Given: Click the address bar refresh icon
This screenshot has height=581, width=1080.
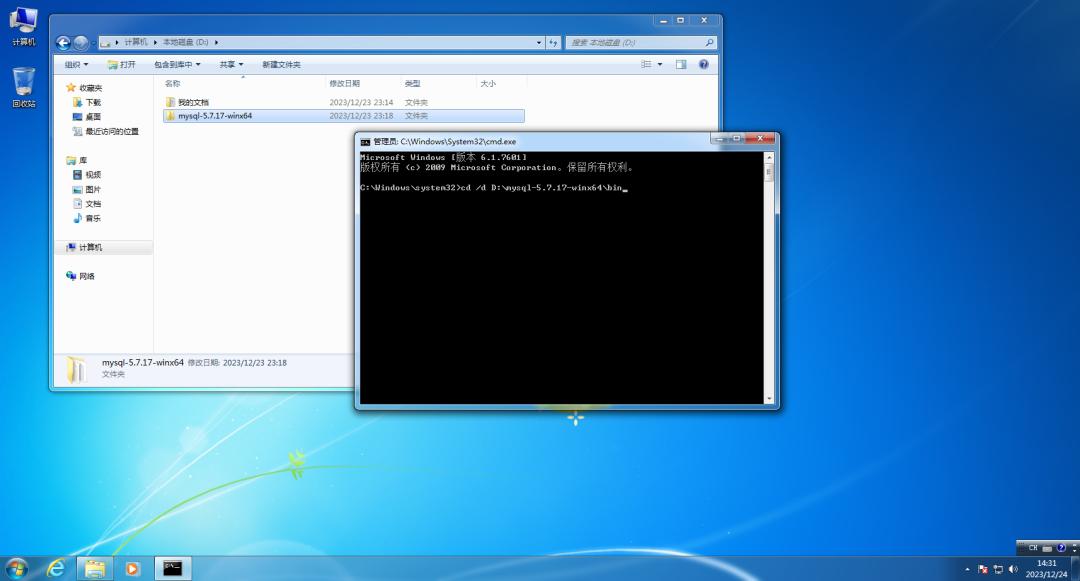Looking at the screenshot, I should [553, 43].
